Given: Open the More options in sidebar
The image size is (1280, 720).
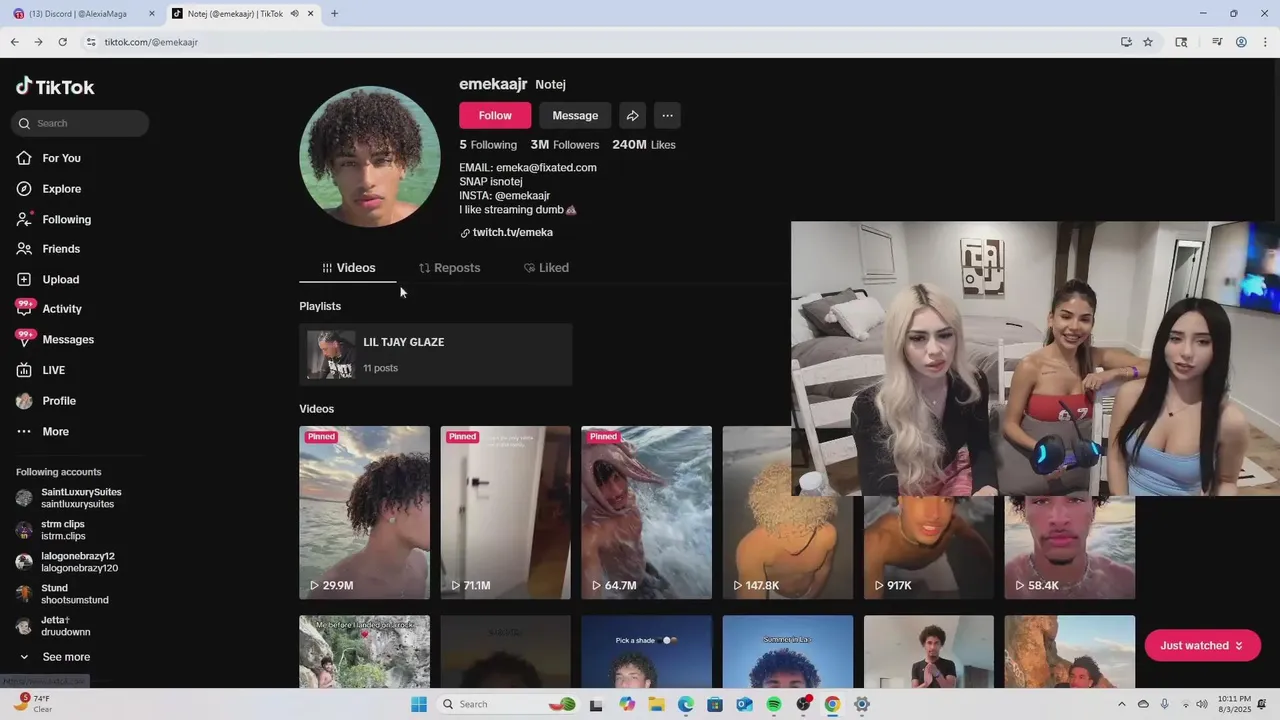Looking at the screenshot, I should [x=55, y=432].
